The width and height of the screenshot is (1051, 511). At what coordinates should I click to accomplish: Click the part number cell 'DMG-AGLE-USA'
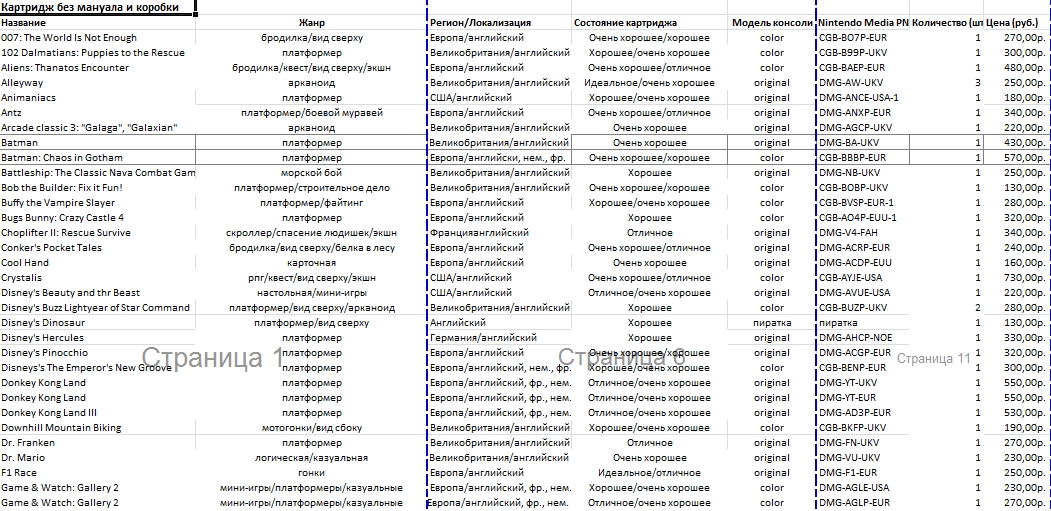coord(863,488)
